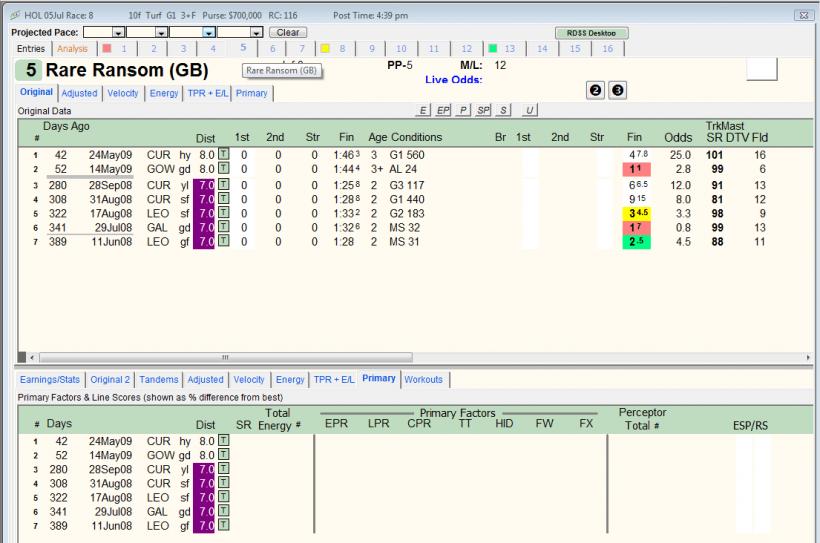The width and height of the screenshot is (820, 543).
Task: Open the Original 2 tab
Action: [x=110, y=379]
